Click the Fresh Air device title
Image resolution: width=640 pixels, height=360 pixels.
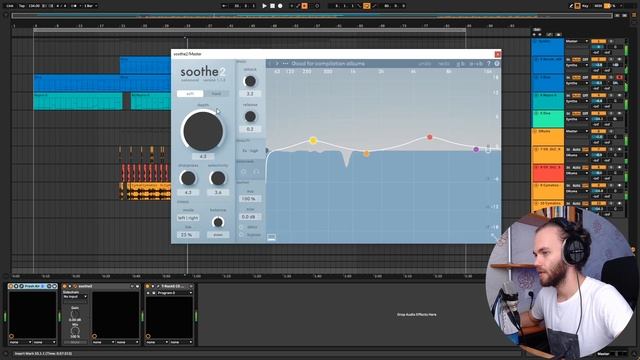[32, 286]
